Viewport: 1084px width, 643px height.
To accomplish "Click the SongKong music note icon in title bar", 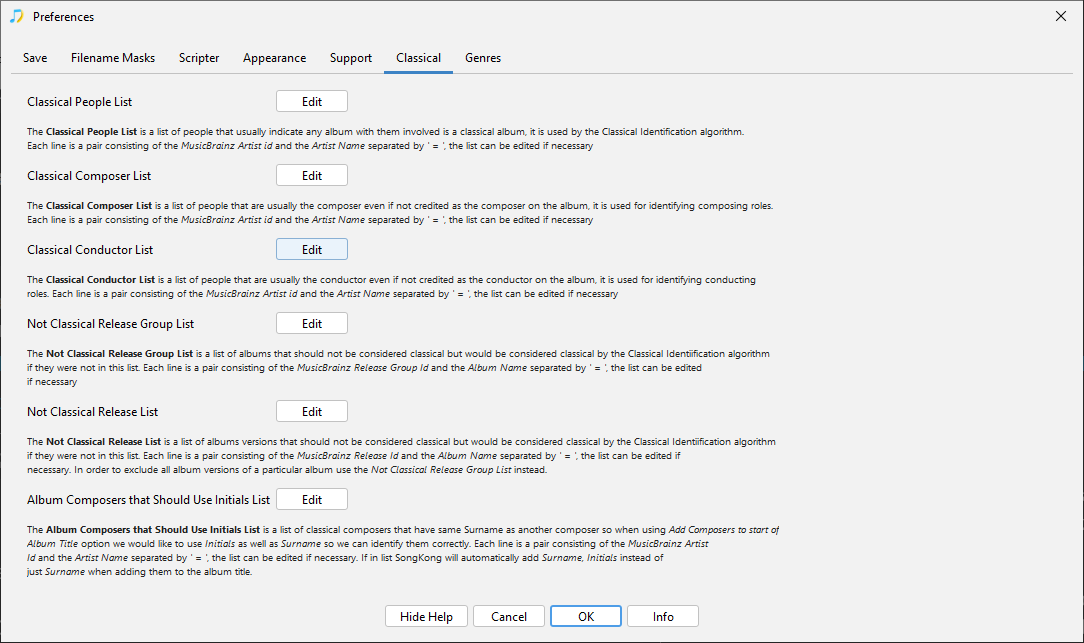I will (x=16, y=17).
